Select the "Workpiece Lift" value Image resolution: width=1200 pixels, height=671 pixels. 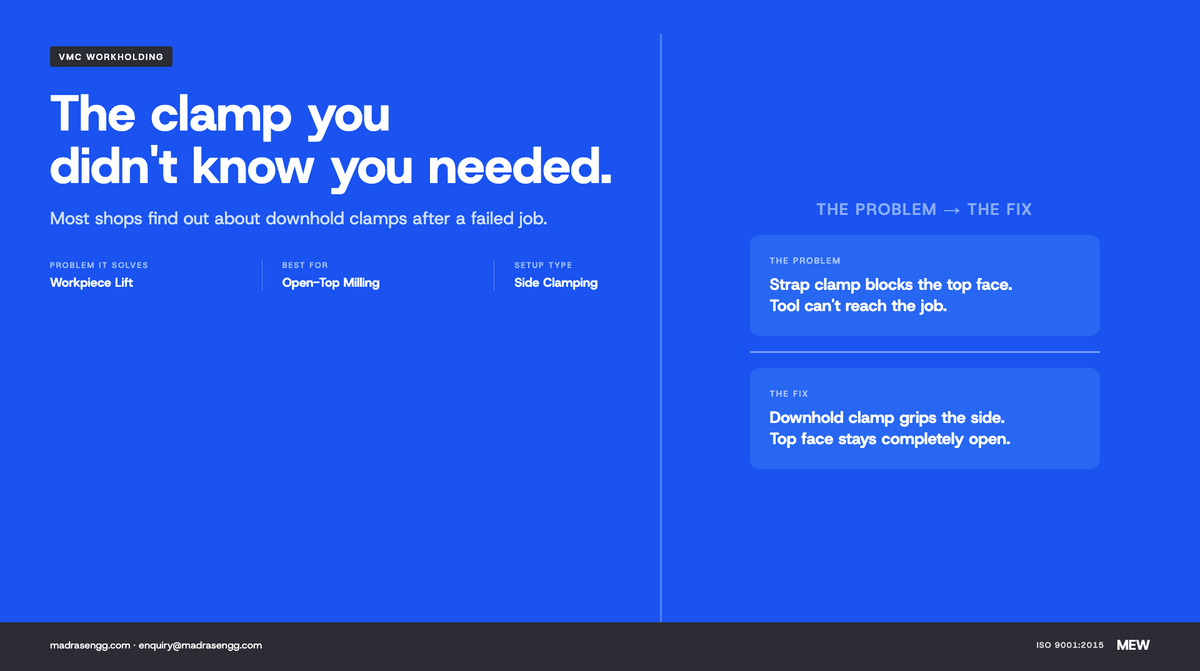[92, 283]
